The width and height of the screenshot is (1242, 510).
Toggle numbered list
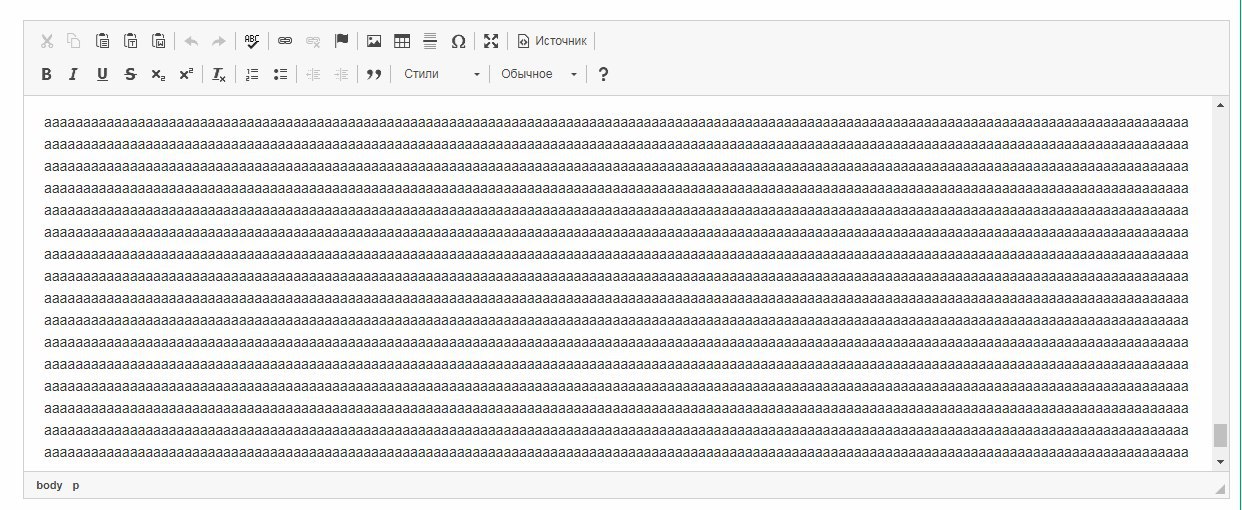pos(252,74)
